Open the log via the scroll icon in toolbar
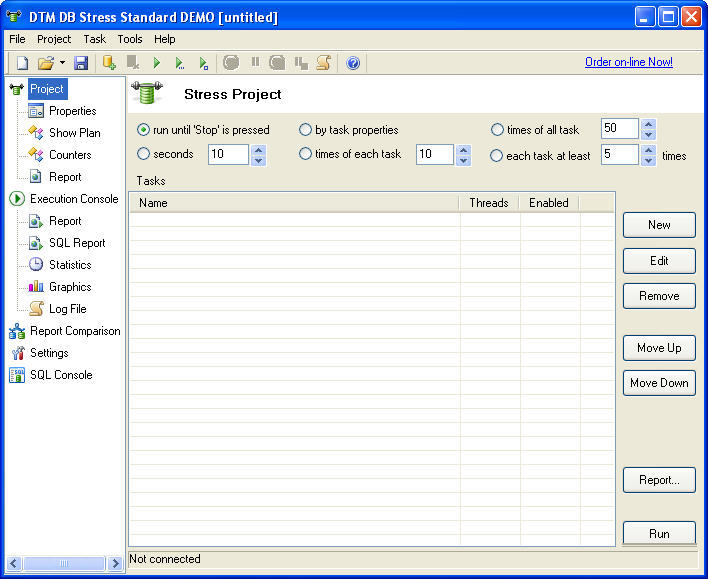The width and height of the screenshot is (708, 579). pos(323,62)
